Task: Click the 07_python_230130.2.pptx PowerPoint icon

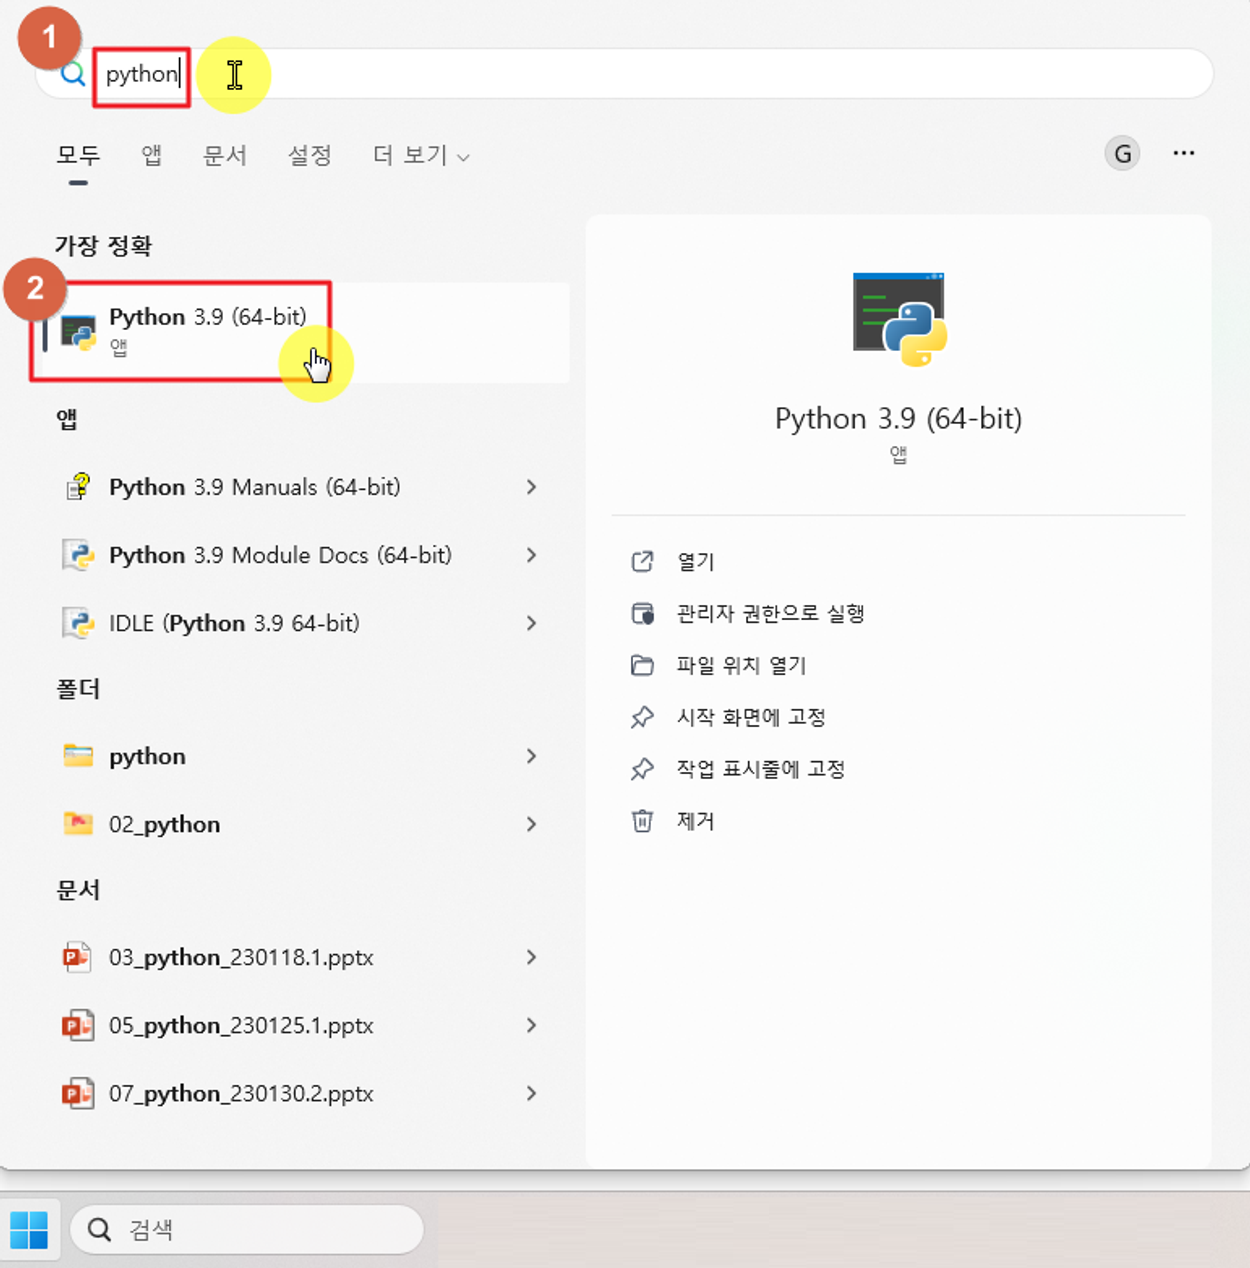Action: coord(78,1093)
